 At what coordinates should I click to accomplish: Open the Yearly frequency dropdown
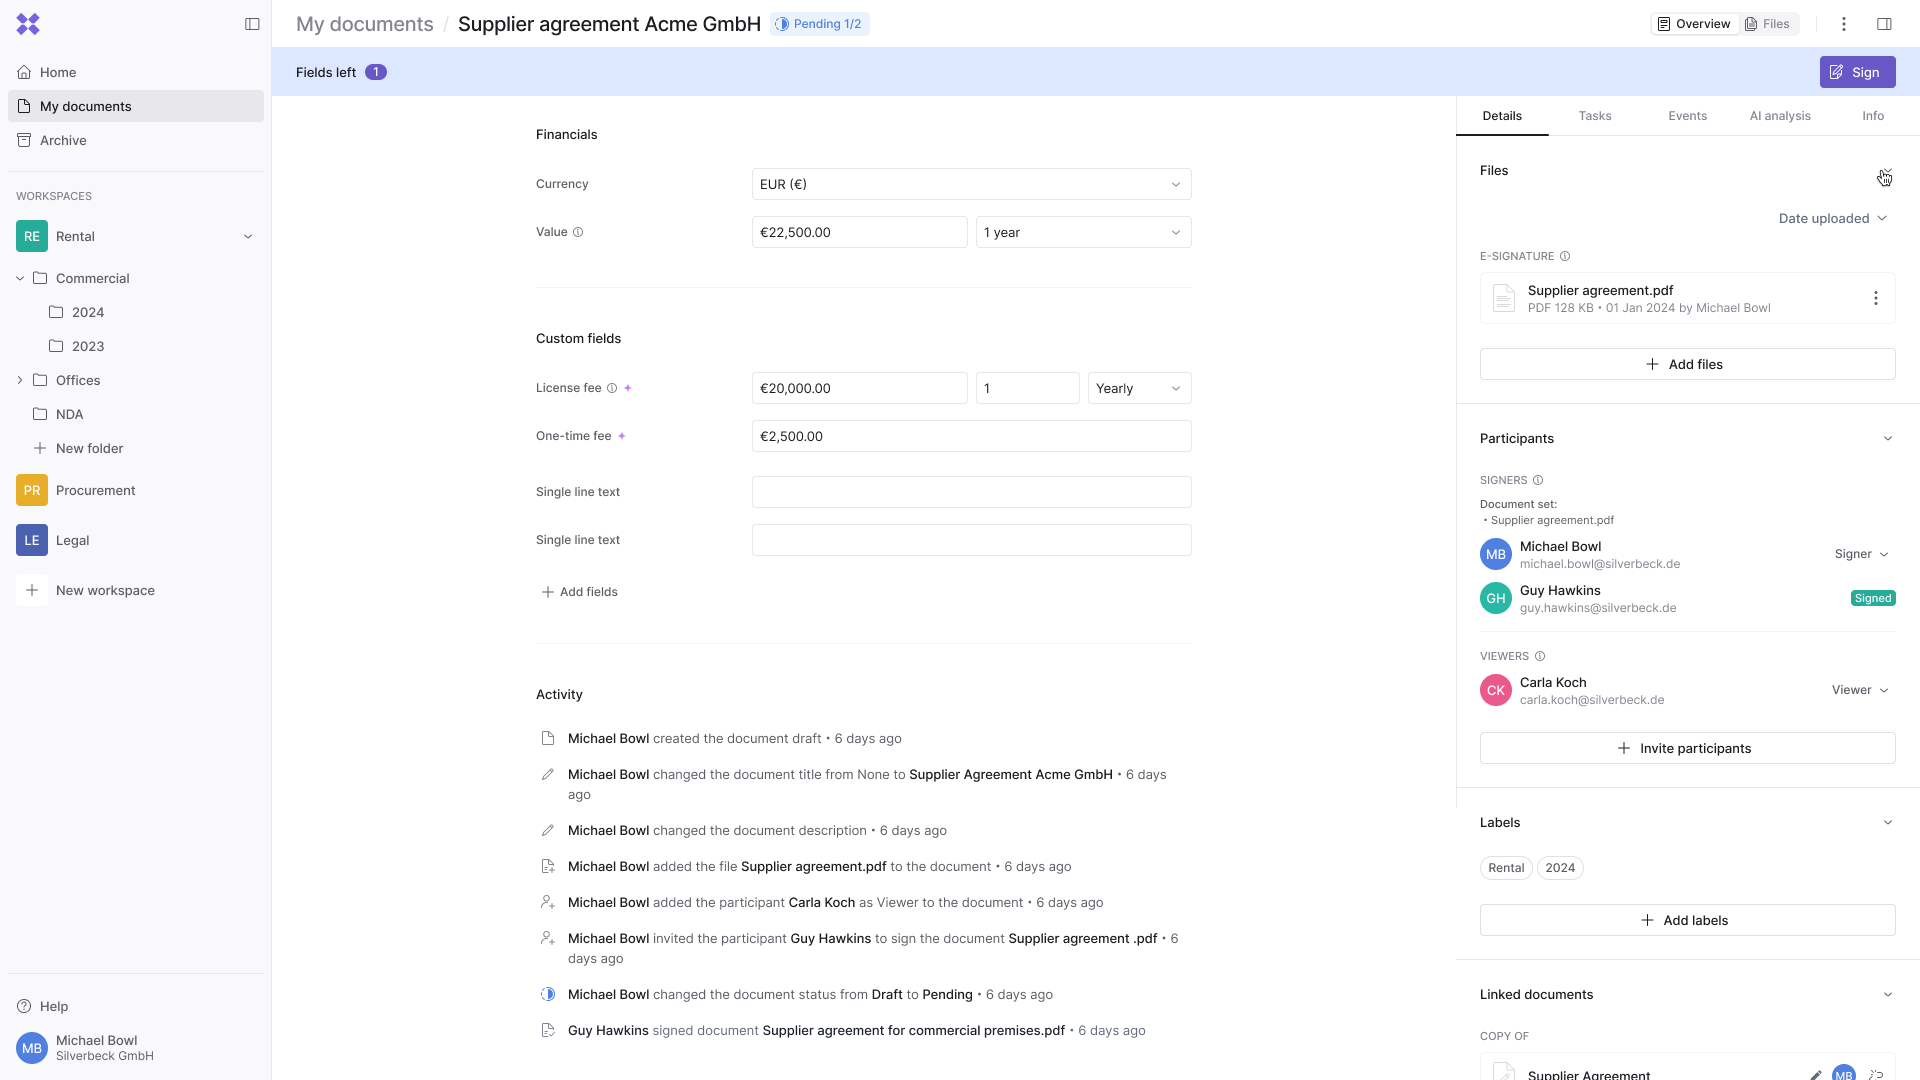pyautogui.click(x=1138, y=388)
